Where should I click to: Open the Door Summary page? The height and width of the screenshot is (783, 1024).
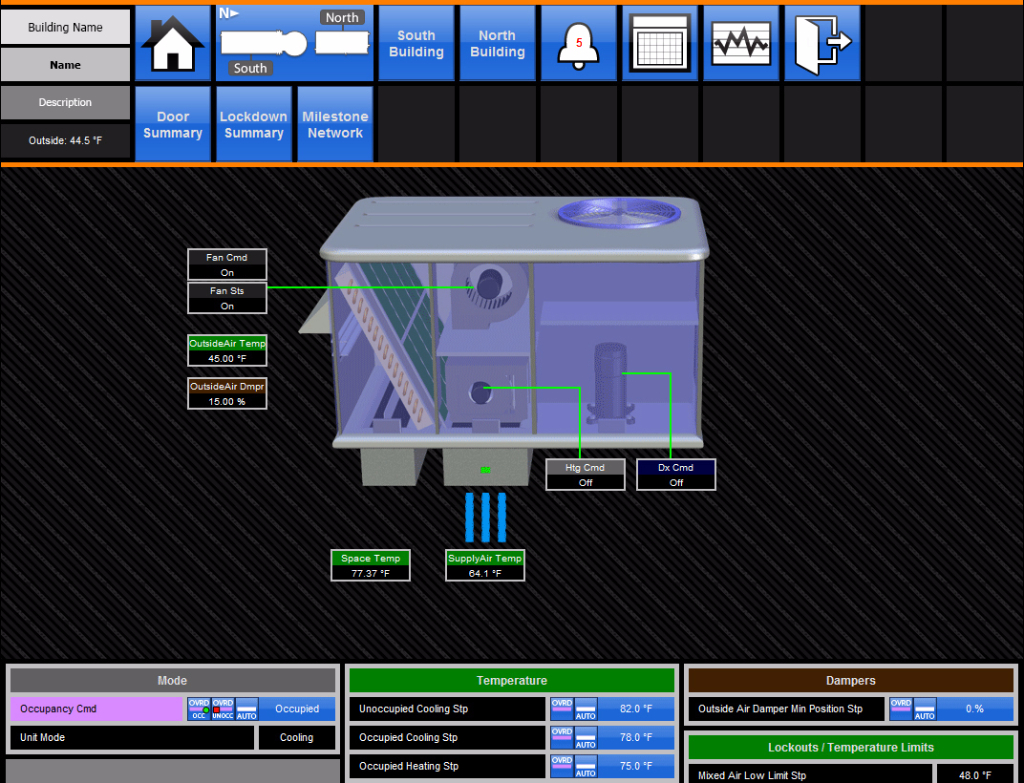point(173,124)
